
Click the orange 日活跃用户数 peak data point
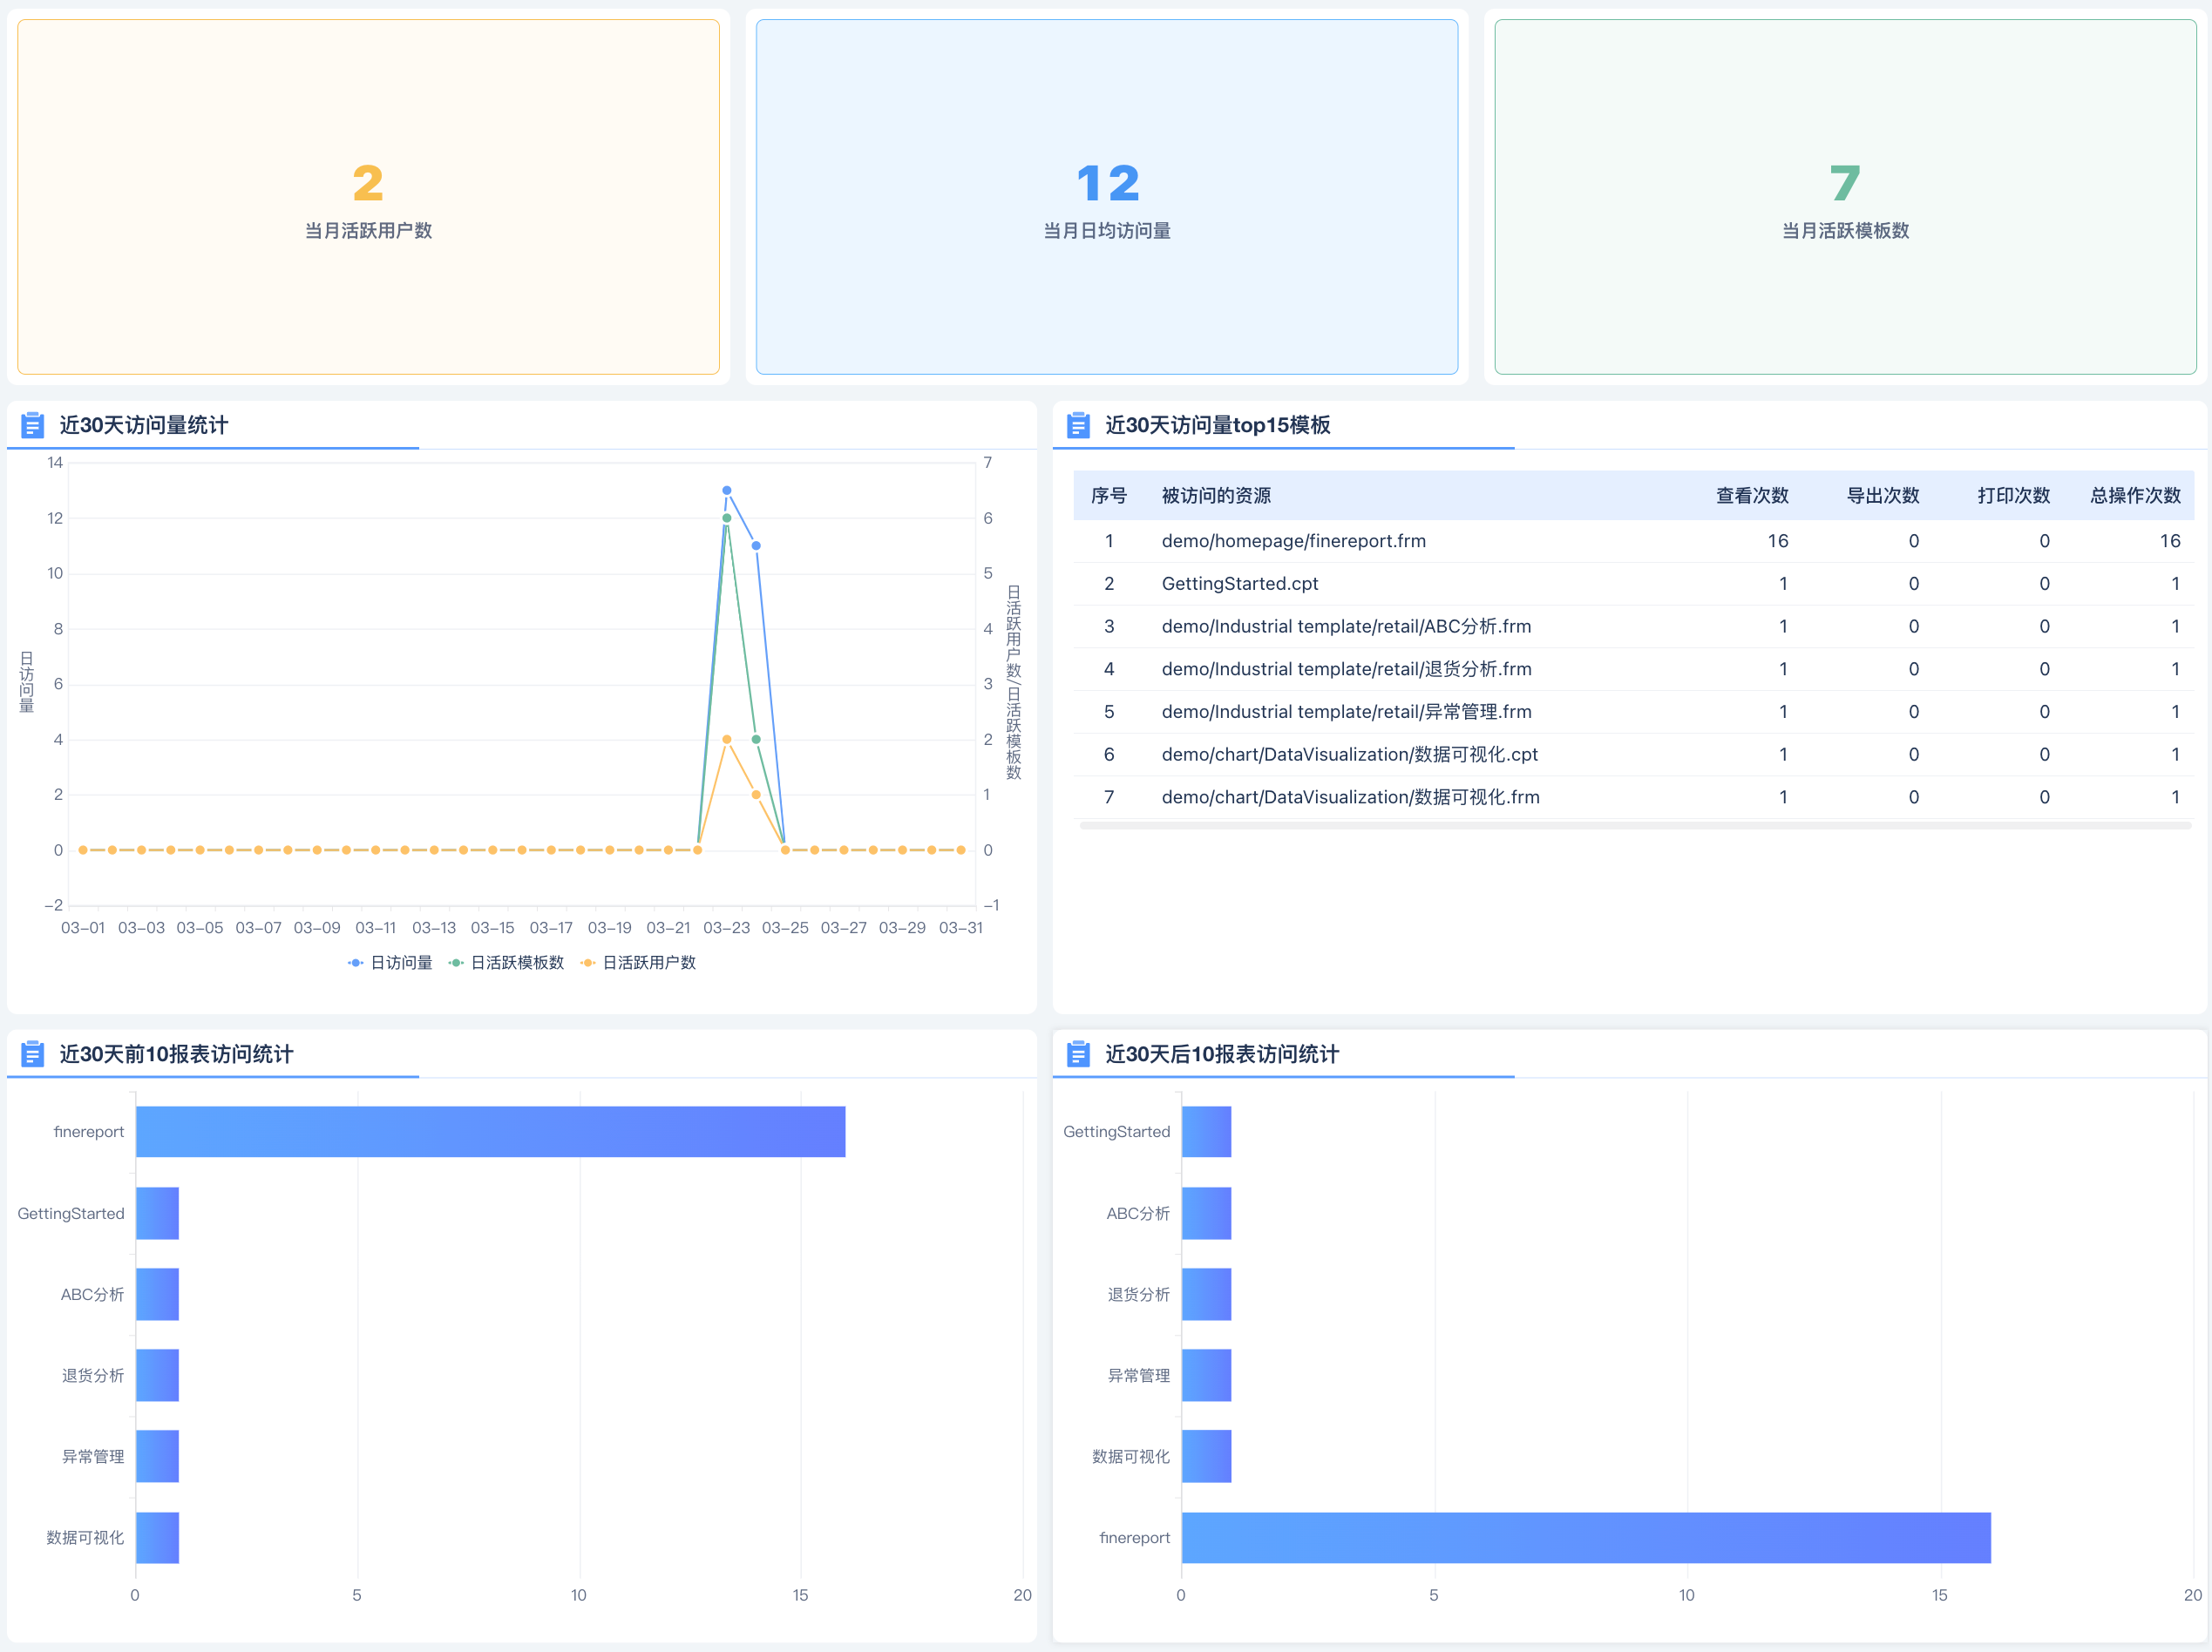(727, 740)
